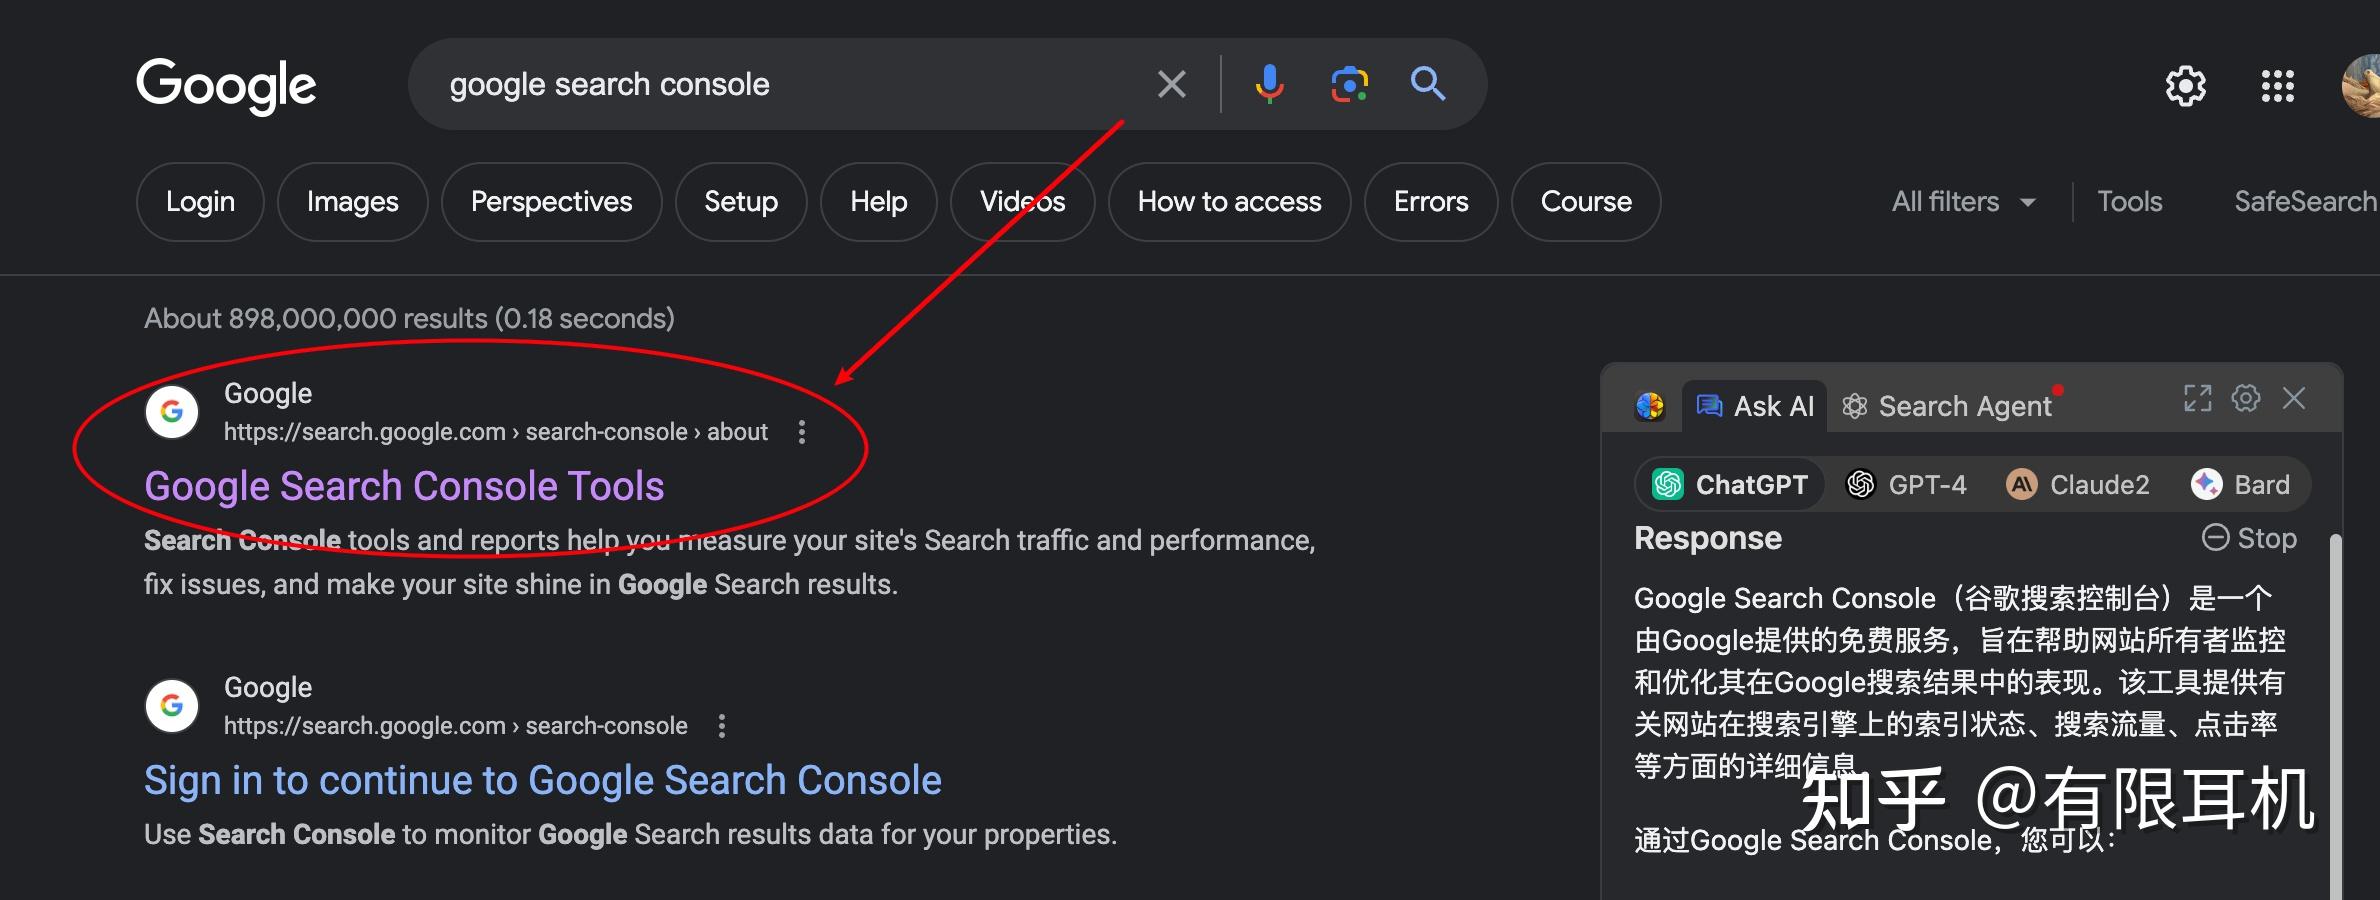The image size is (2380, 900).
Task: Switch to the Search Agent tab
Action: (1946, 406)
